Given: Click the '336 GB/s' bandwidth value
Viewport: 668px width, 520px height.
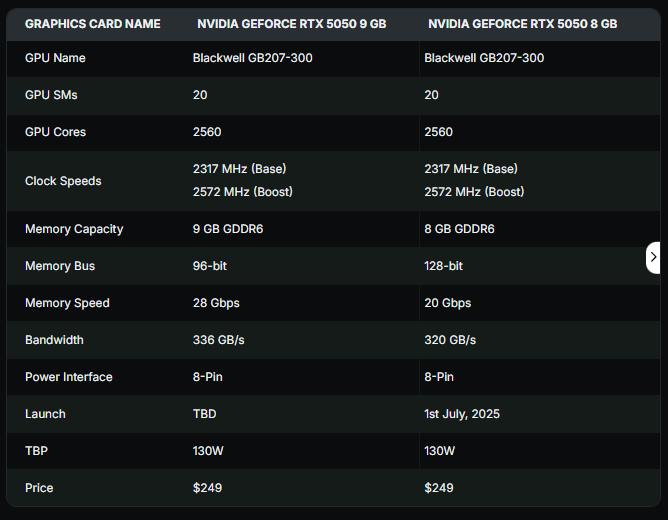Looking at the screenshot, I should [218, 340].
